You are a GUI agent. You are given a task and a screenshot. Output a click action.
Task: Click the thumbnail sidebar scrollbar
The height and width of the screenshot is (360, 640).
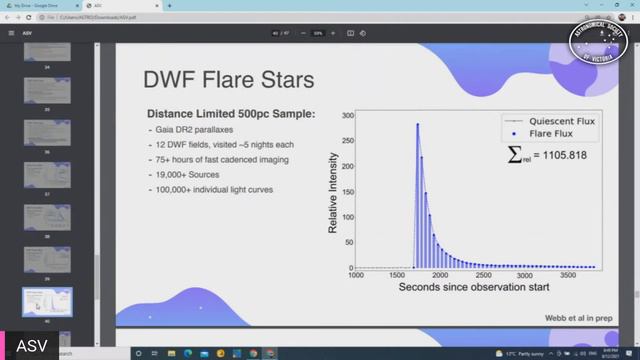point(97,277)
